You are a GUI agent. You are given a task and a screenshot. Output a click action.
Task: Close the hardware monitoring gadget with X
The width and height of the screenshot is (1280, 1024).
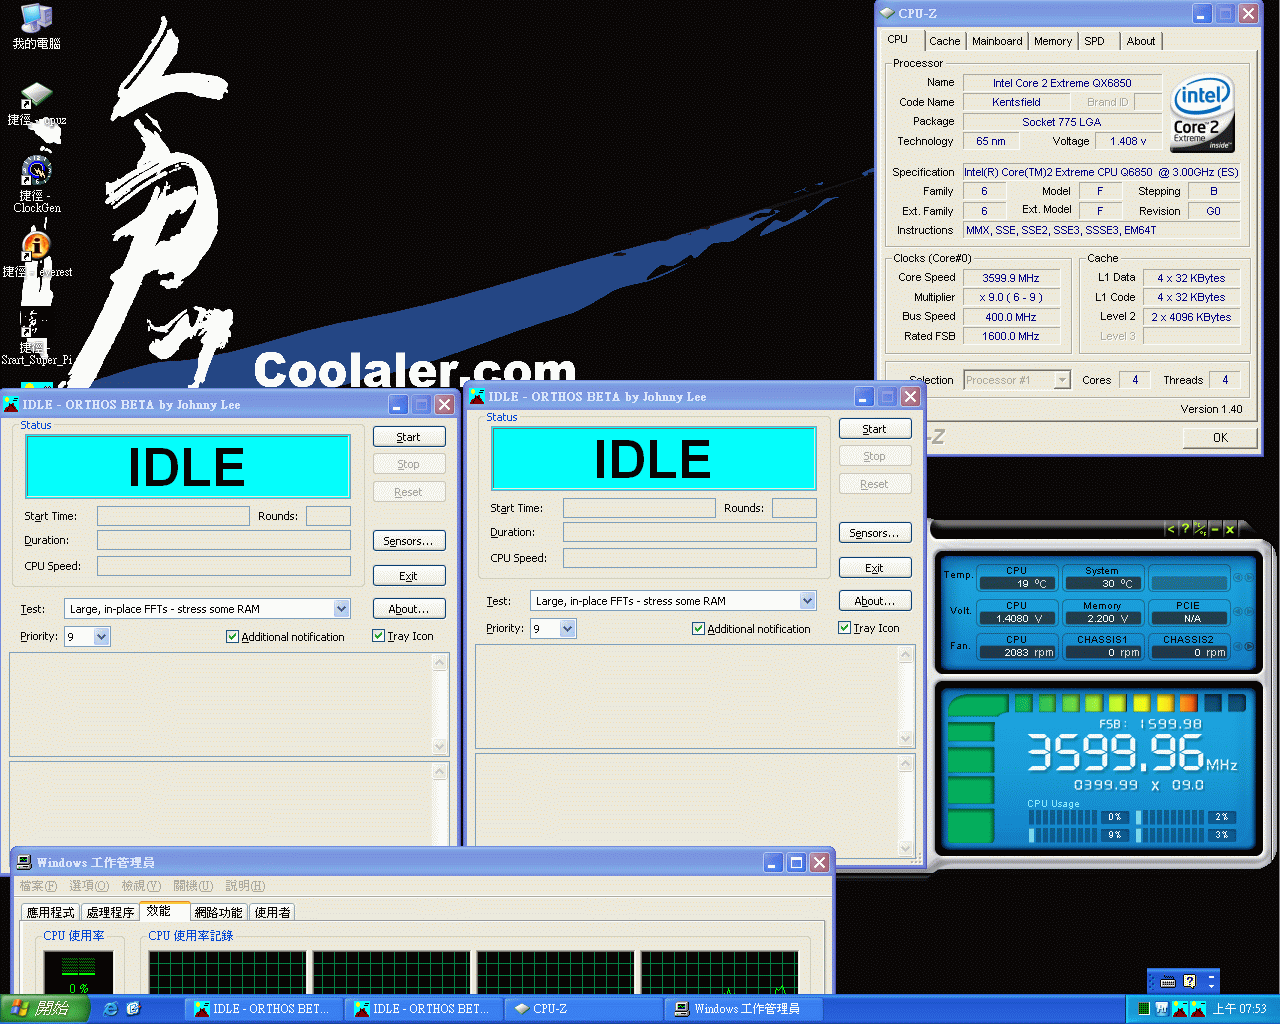tap(1230, 529)
